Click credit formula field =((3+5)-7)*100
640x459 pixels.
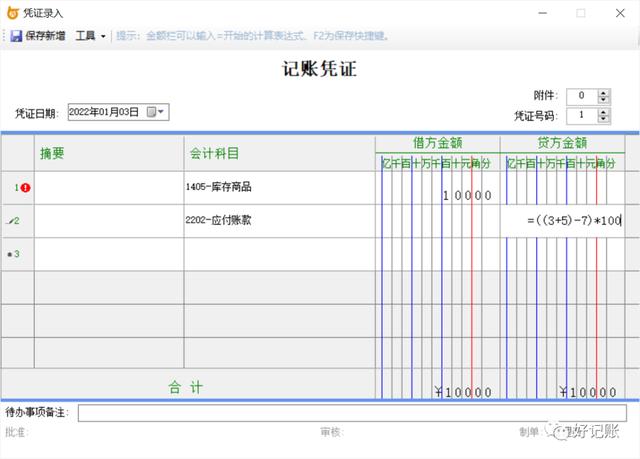point(563,221)
